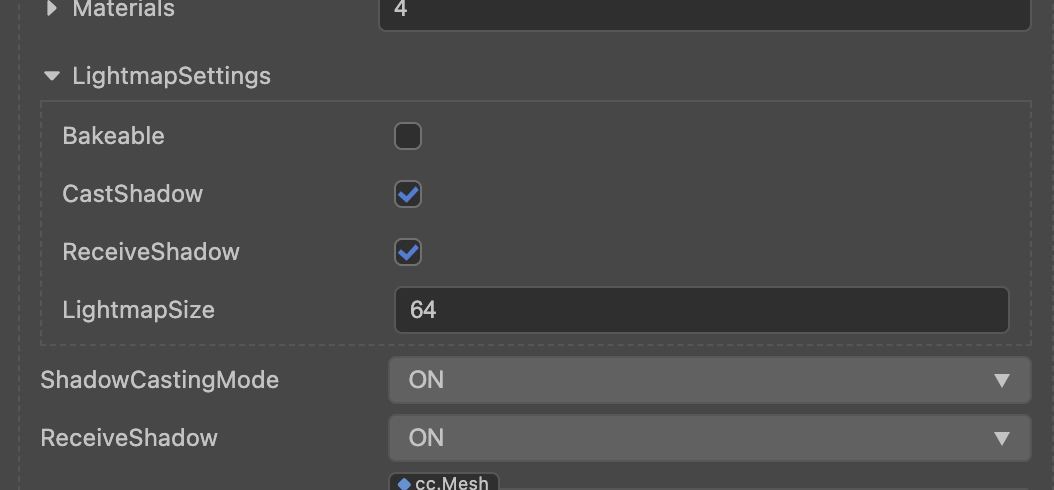Uncheck the CastShadow checkbox
This screenshot has width=1054, height=490.
click(408, 194)
